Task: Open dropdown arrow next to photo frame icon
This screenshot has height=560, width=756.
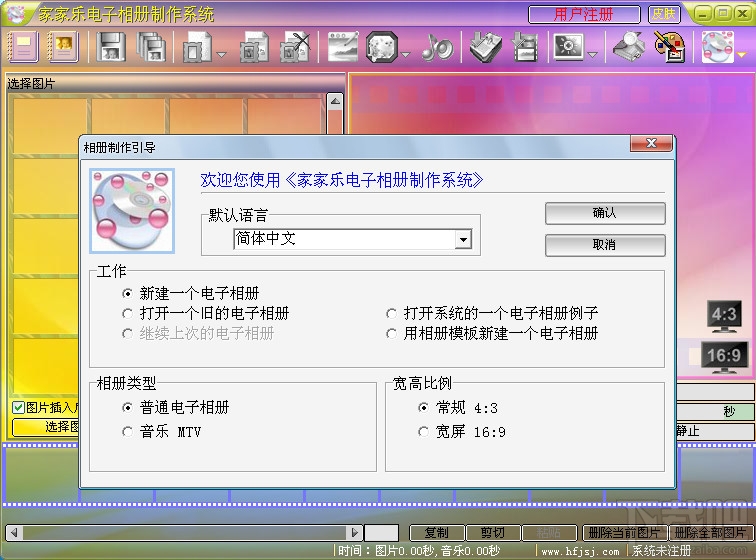Action: coord(405,55)
